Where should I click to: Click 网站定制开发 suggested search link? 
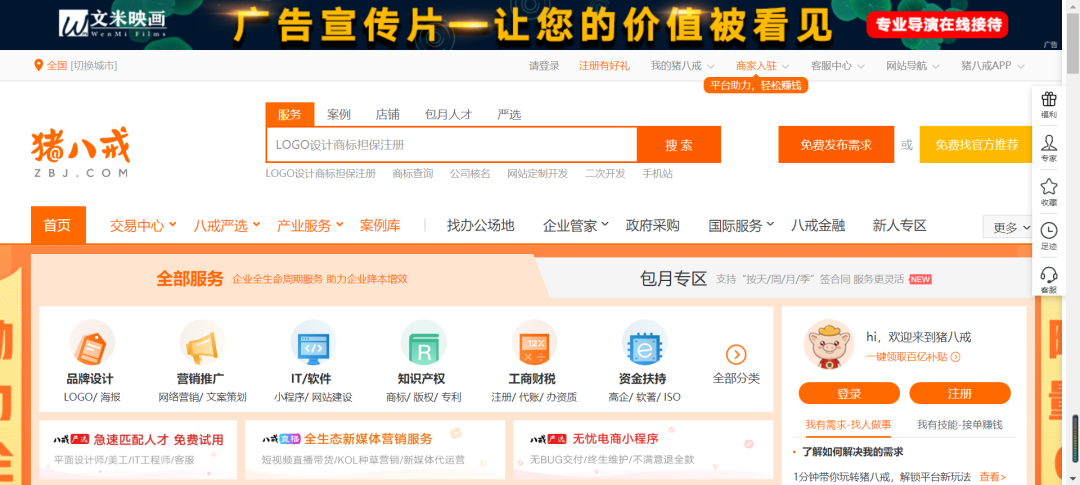pyautogui.click(x=537, y=174)
